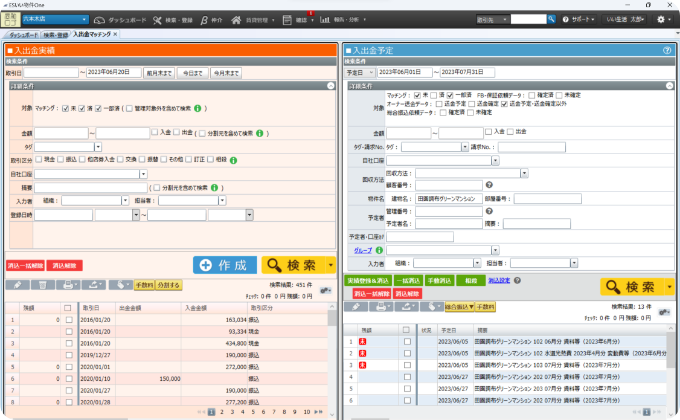Click the printer icon in 入出金予定 toolbar
Viewport: 680px width, 420px height.
click(381, 307)
